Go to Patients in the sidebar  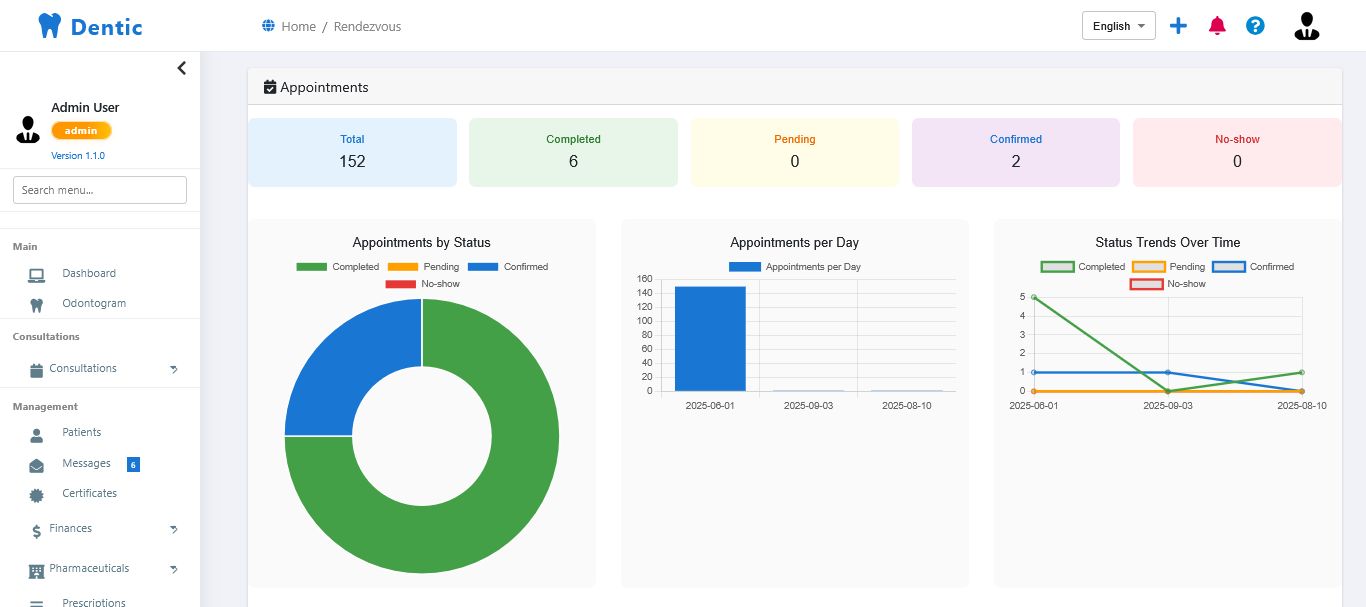pyautogui.click(x=81, y=432)
